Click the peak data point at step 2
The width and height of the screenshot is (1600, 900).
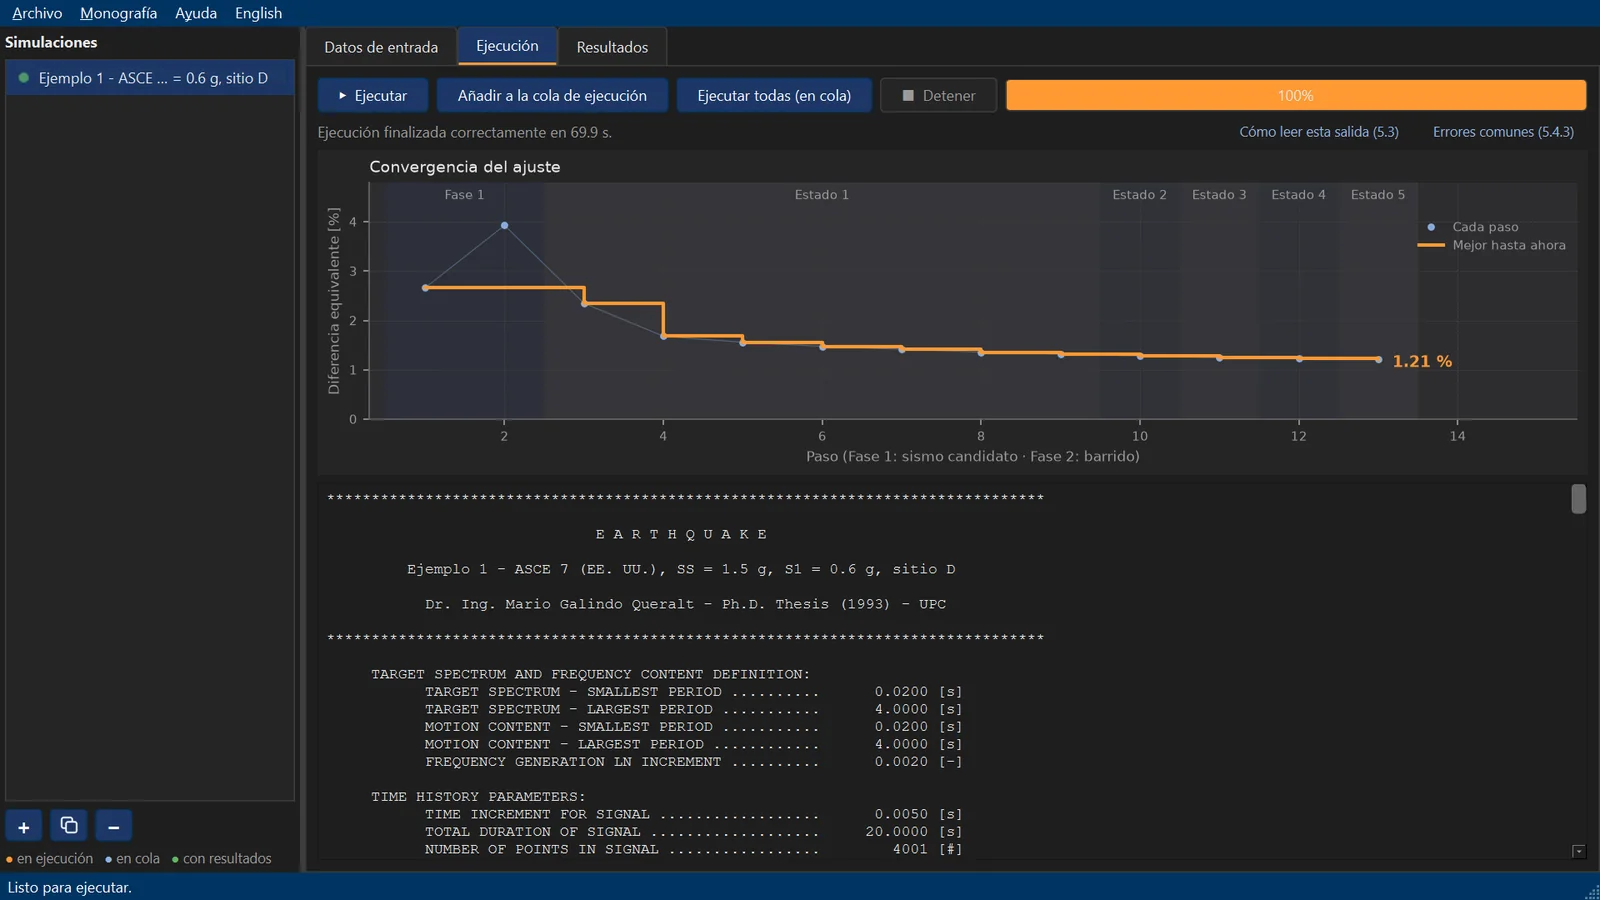(x=504, y=226)
